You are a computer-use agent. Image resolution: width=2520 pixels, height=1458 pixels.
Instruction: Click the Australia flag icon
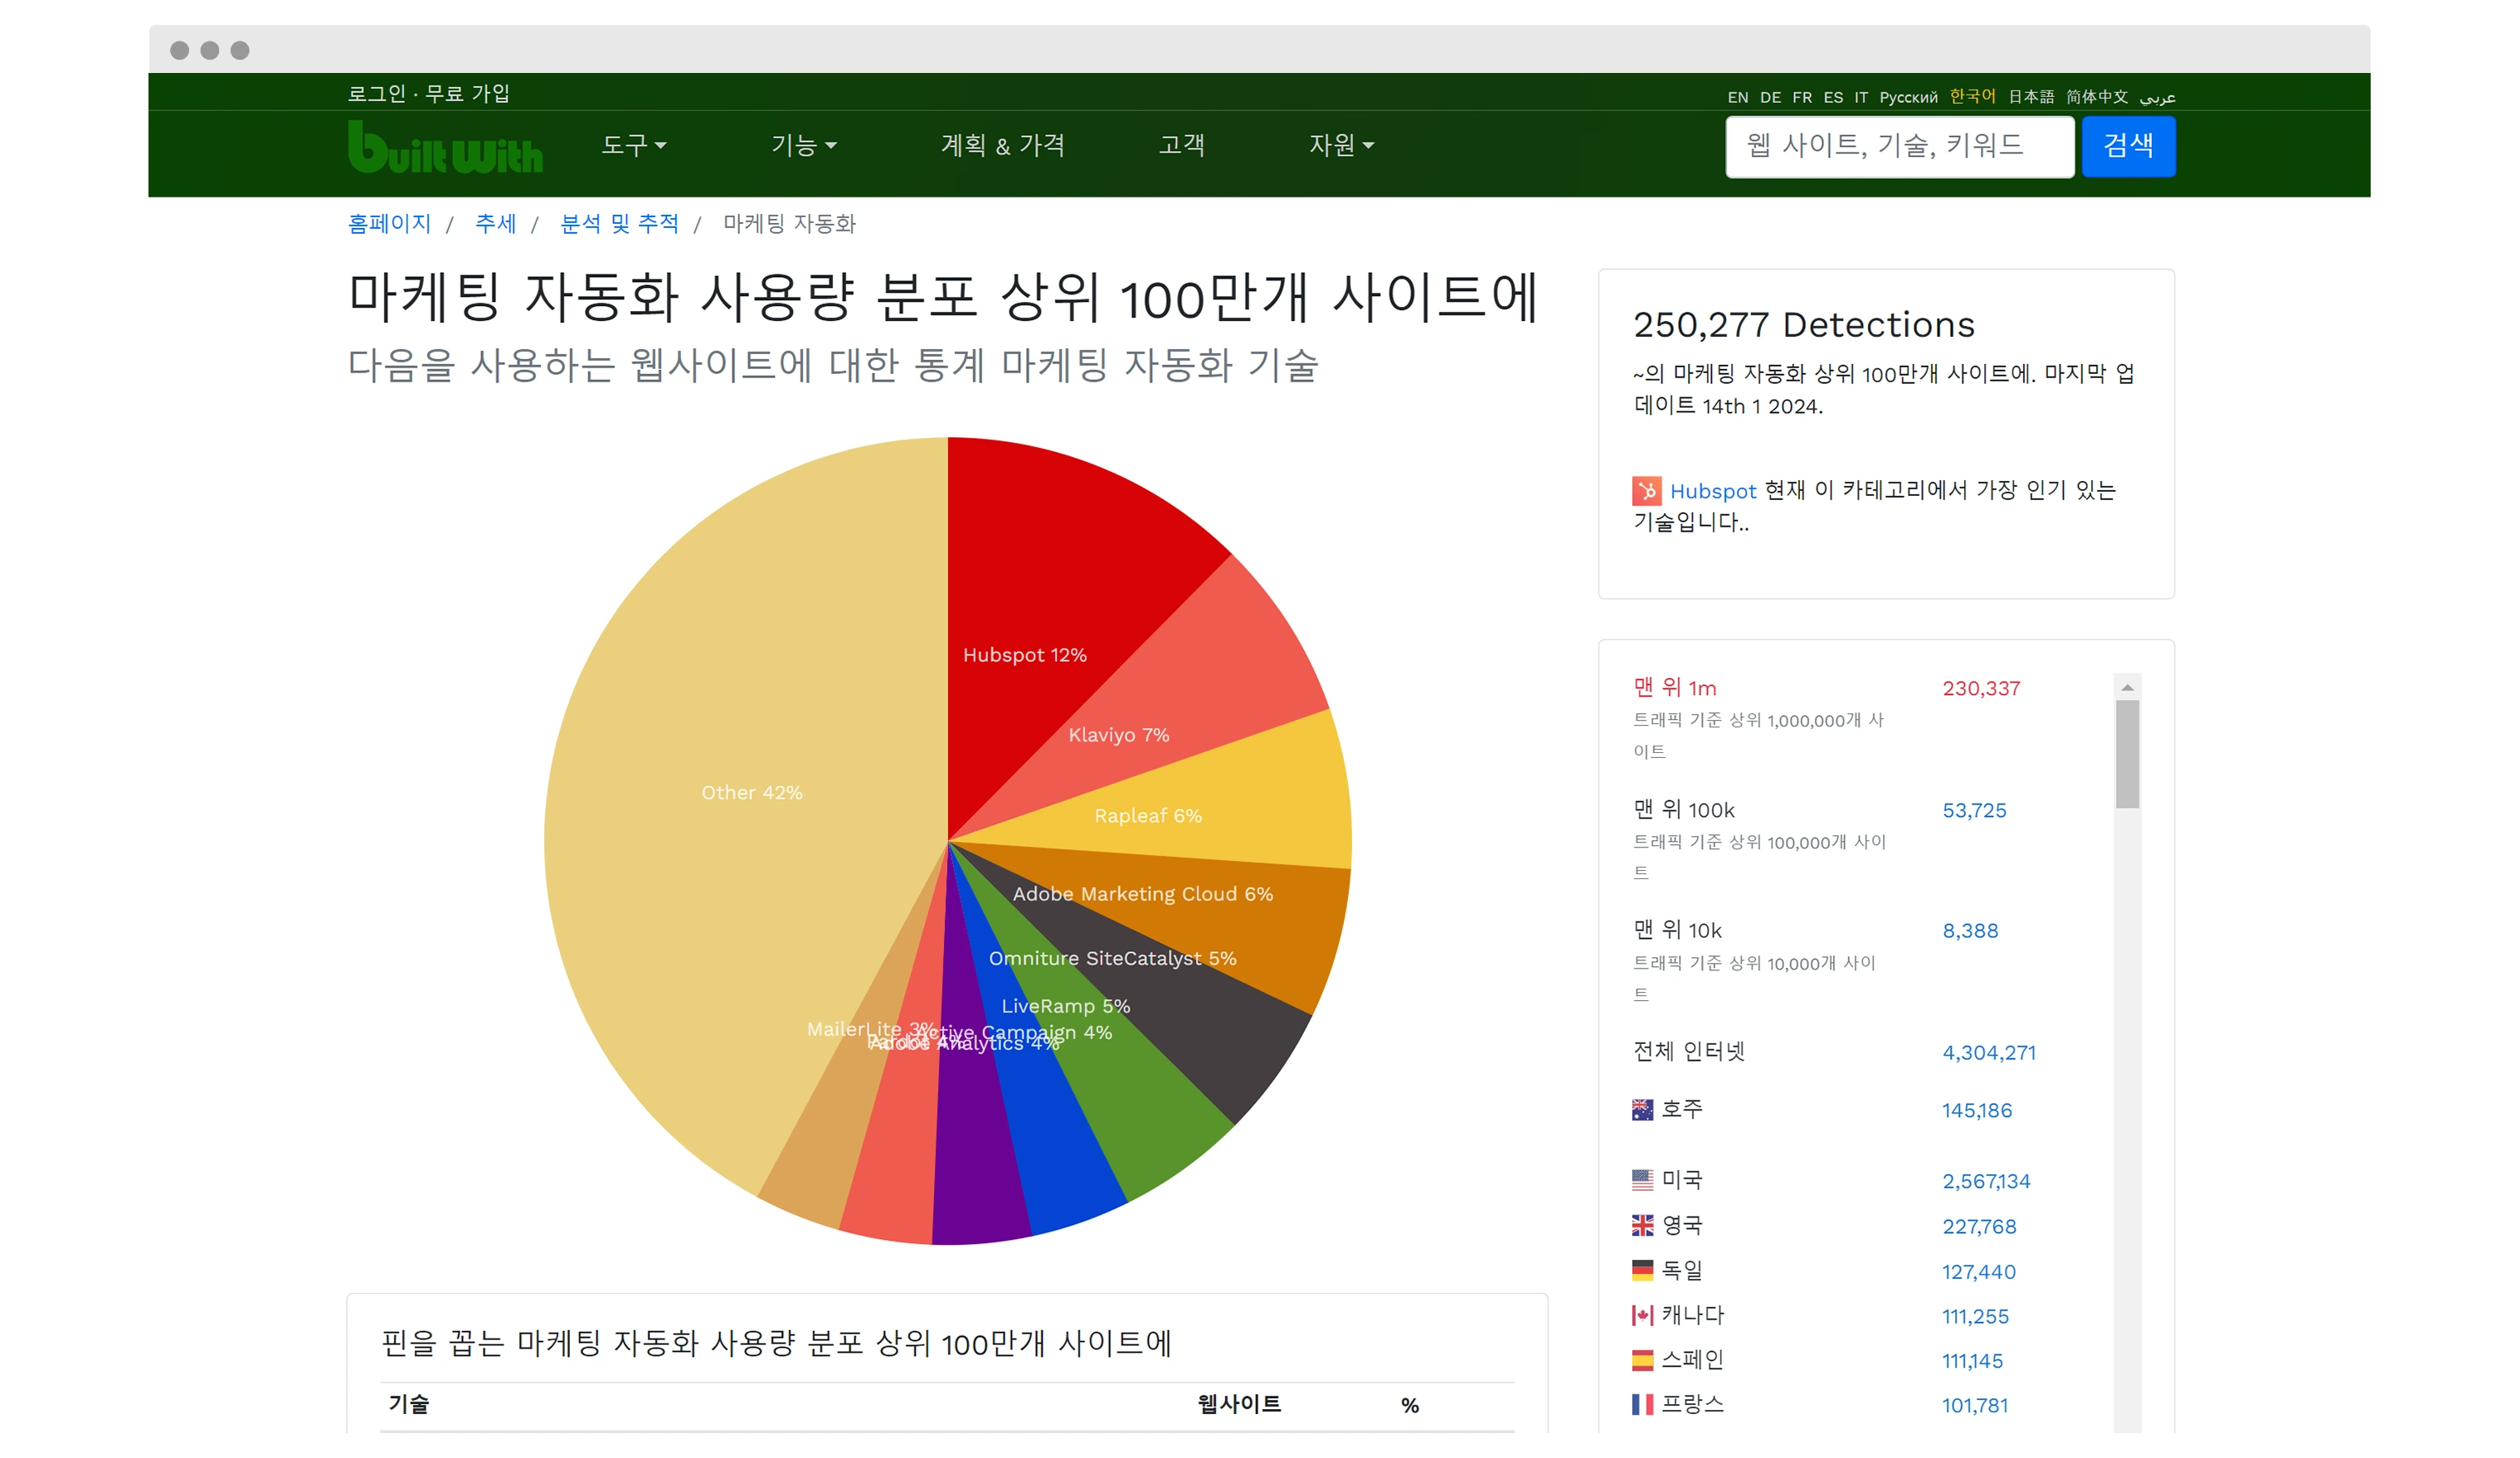click(x=1642, y=1109)
